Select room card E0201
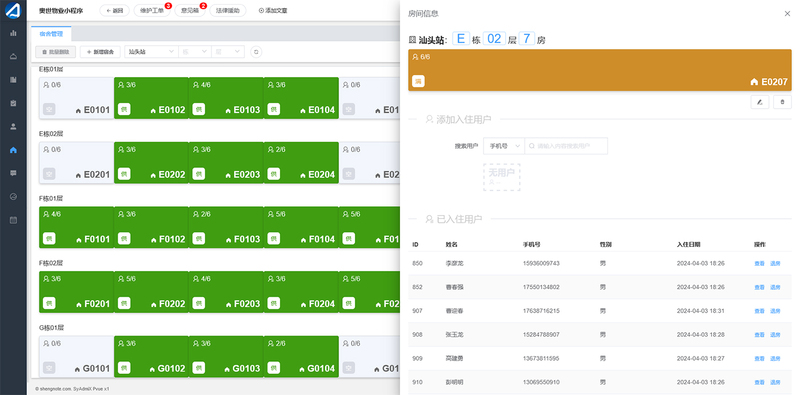Viewport: 800px width, 395px height. pyautogui.click(x=77, y=163)
